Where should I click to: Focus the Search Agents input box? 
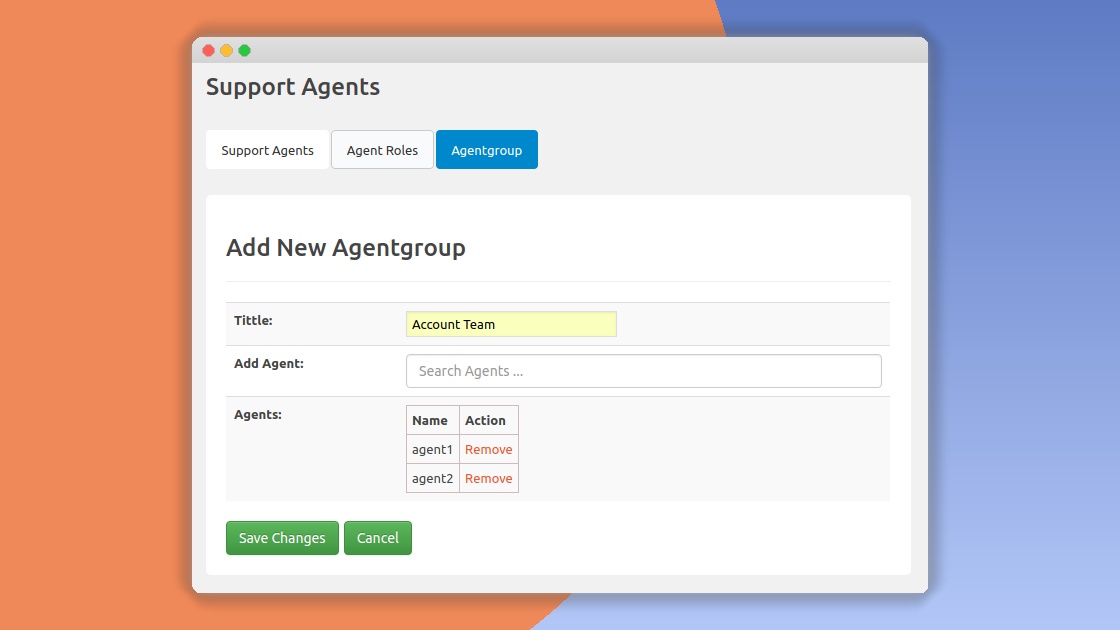(x=643, y=371)
